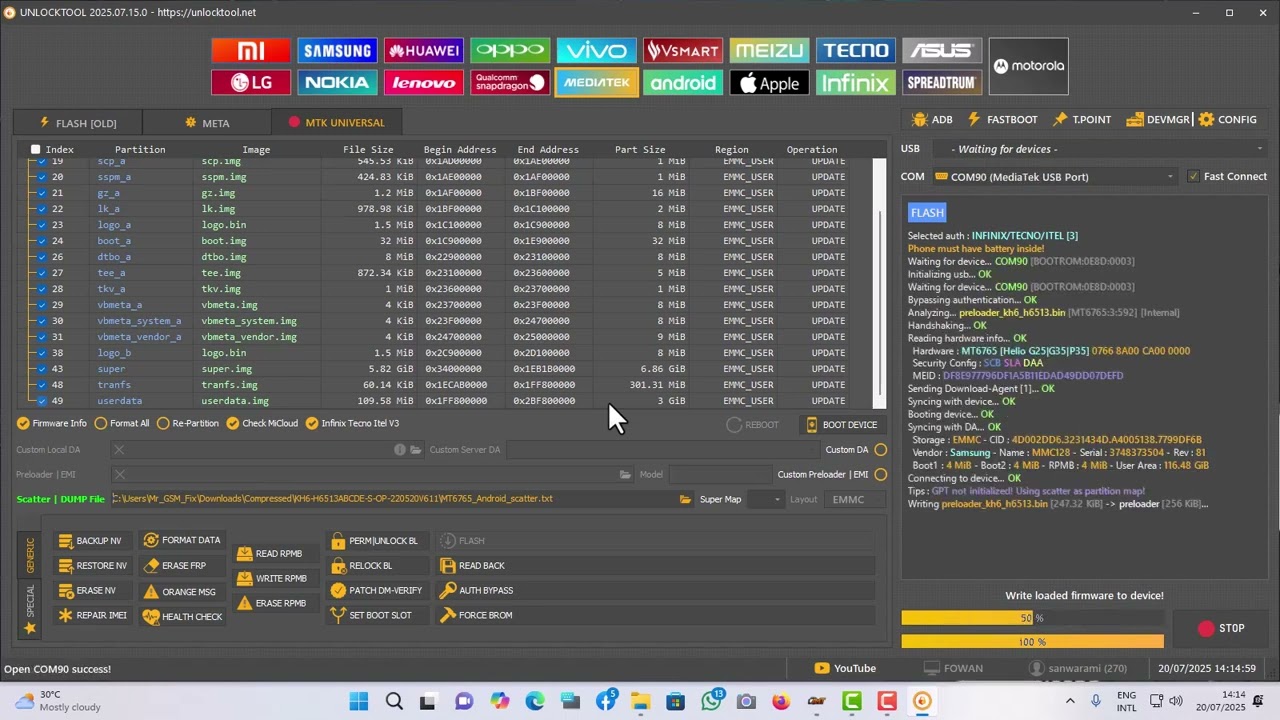This screenshot has width=1280, height=720.
Task: Select the Format All option
Action: pyautogui.click(x=122, y=424)
